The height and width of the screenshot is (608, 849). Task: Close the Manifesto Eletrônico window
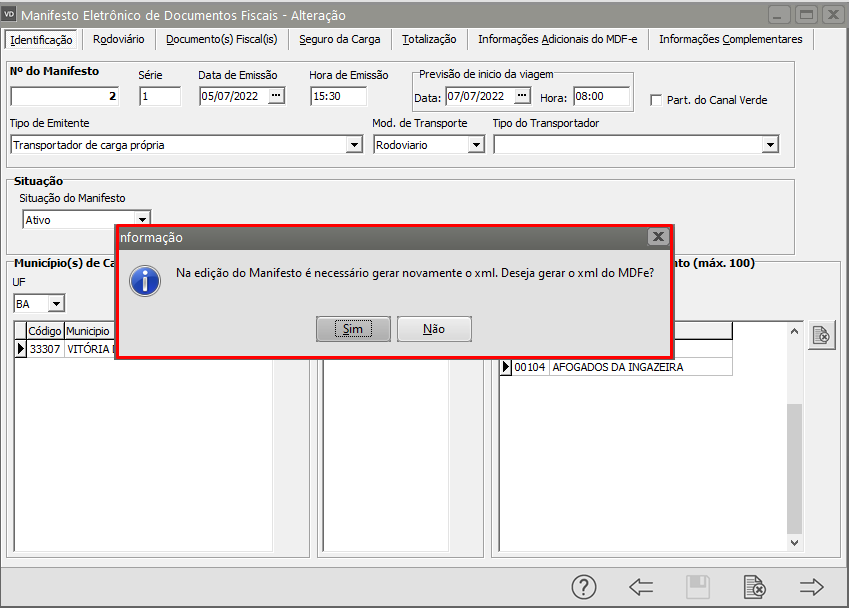834,15
